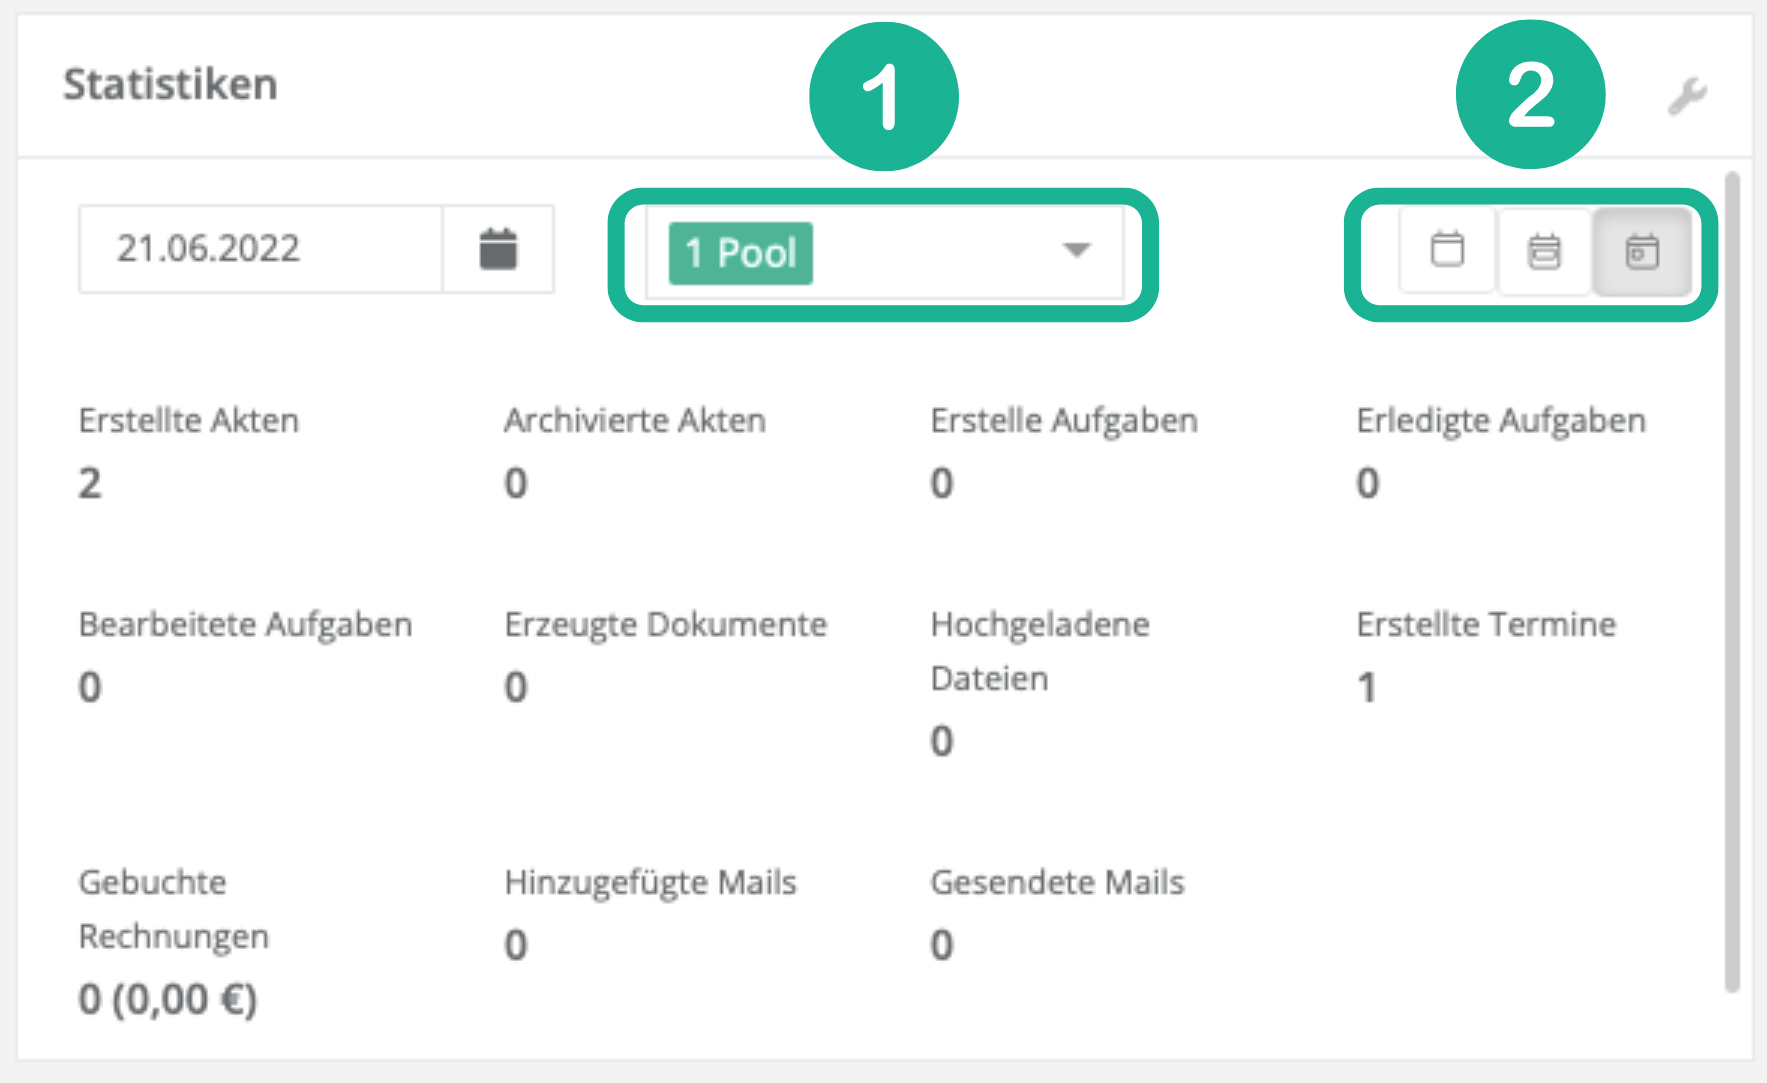Click the Erstellte Termine statistic label

coord(1486,625)
